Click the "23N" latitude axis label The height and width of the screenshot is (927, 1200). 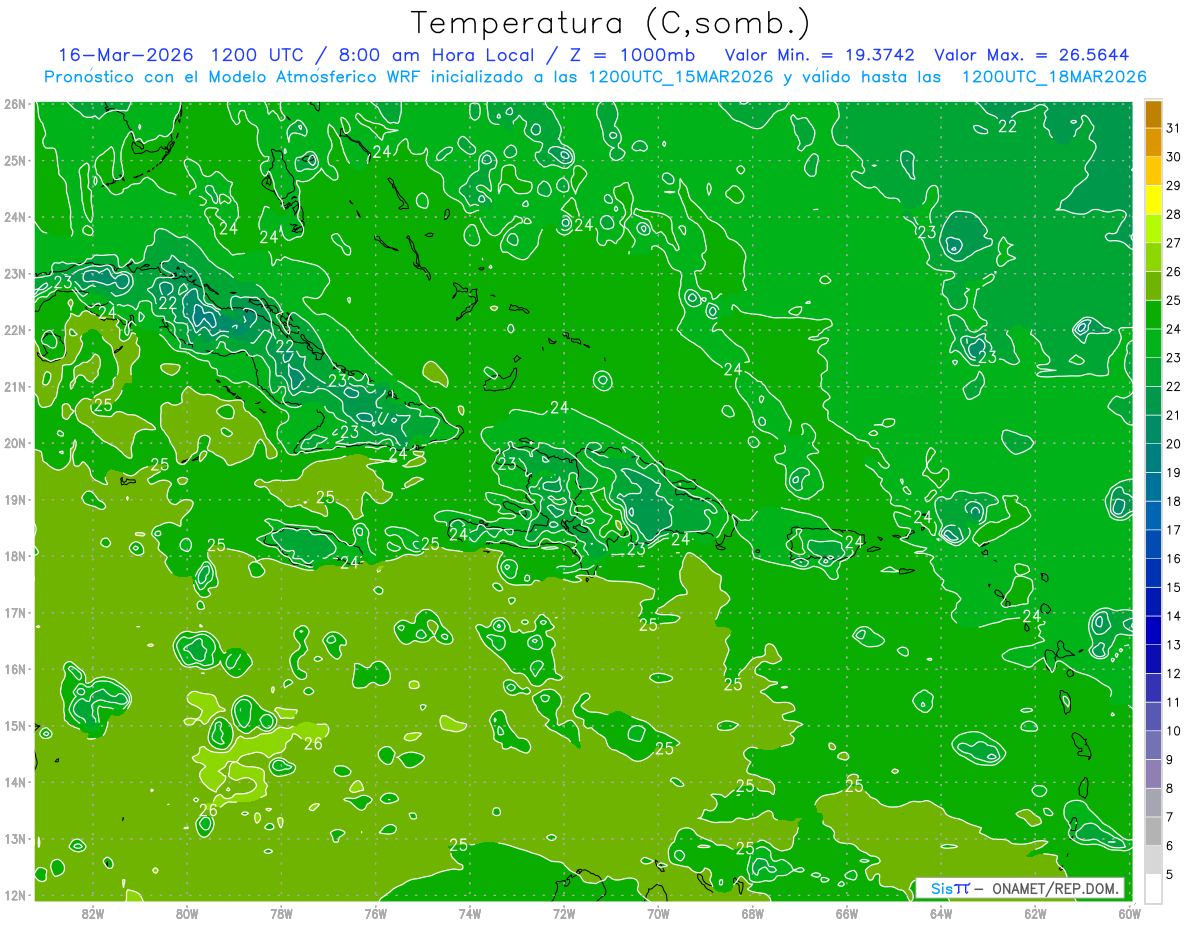[x=14, y=274]
